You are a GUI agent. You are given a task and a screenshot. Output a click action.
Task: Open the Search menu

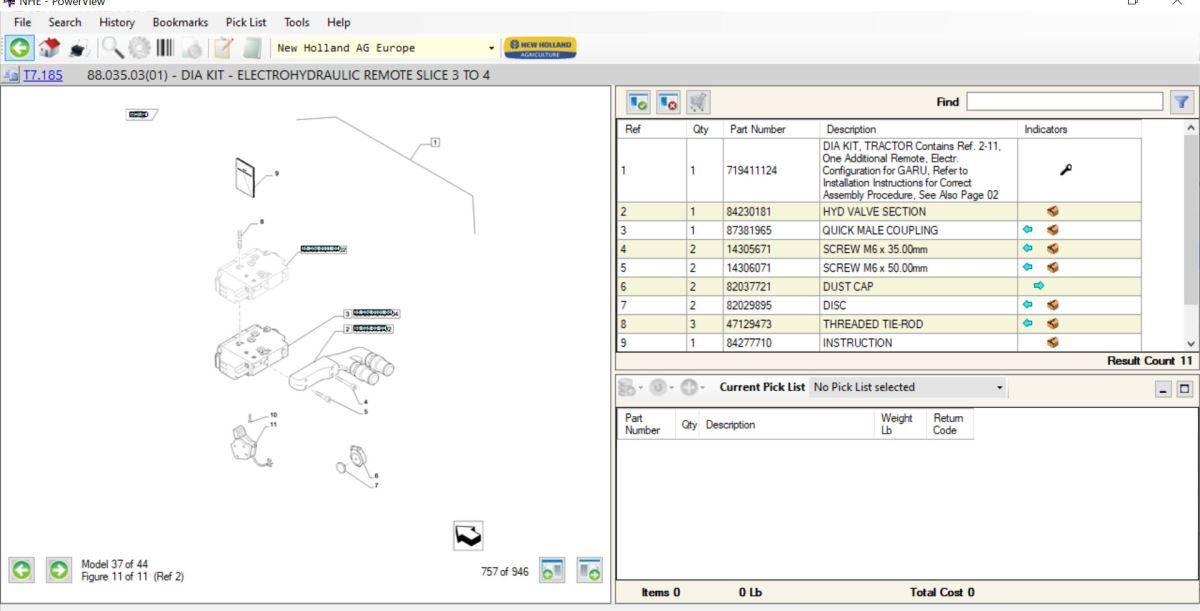(x=65, y=22)
